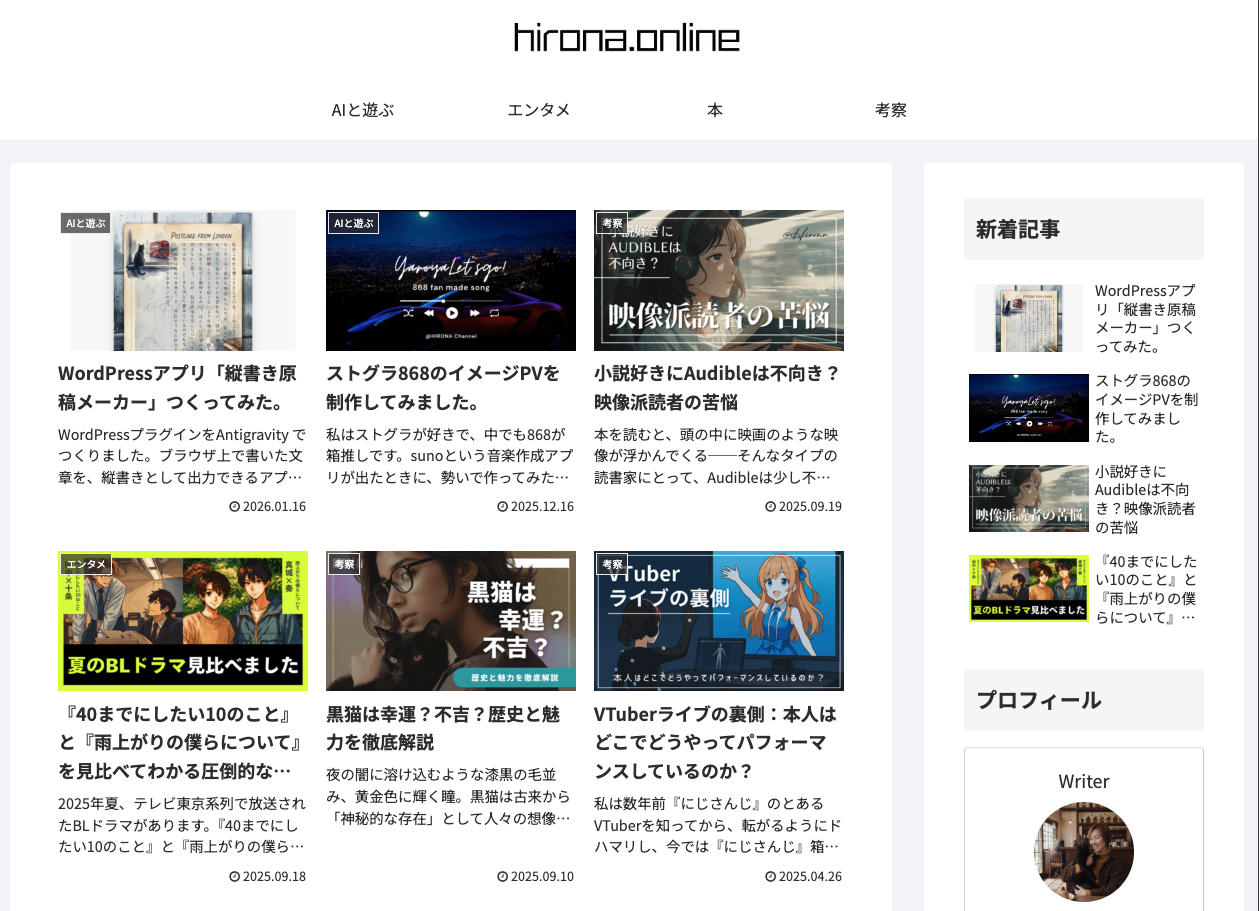This screenshot has height=911, width=1259.
Task: Click the VTuberライブの裏側 article headline
Action: pyautogui.click(x=715, y=742)
